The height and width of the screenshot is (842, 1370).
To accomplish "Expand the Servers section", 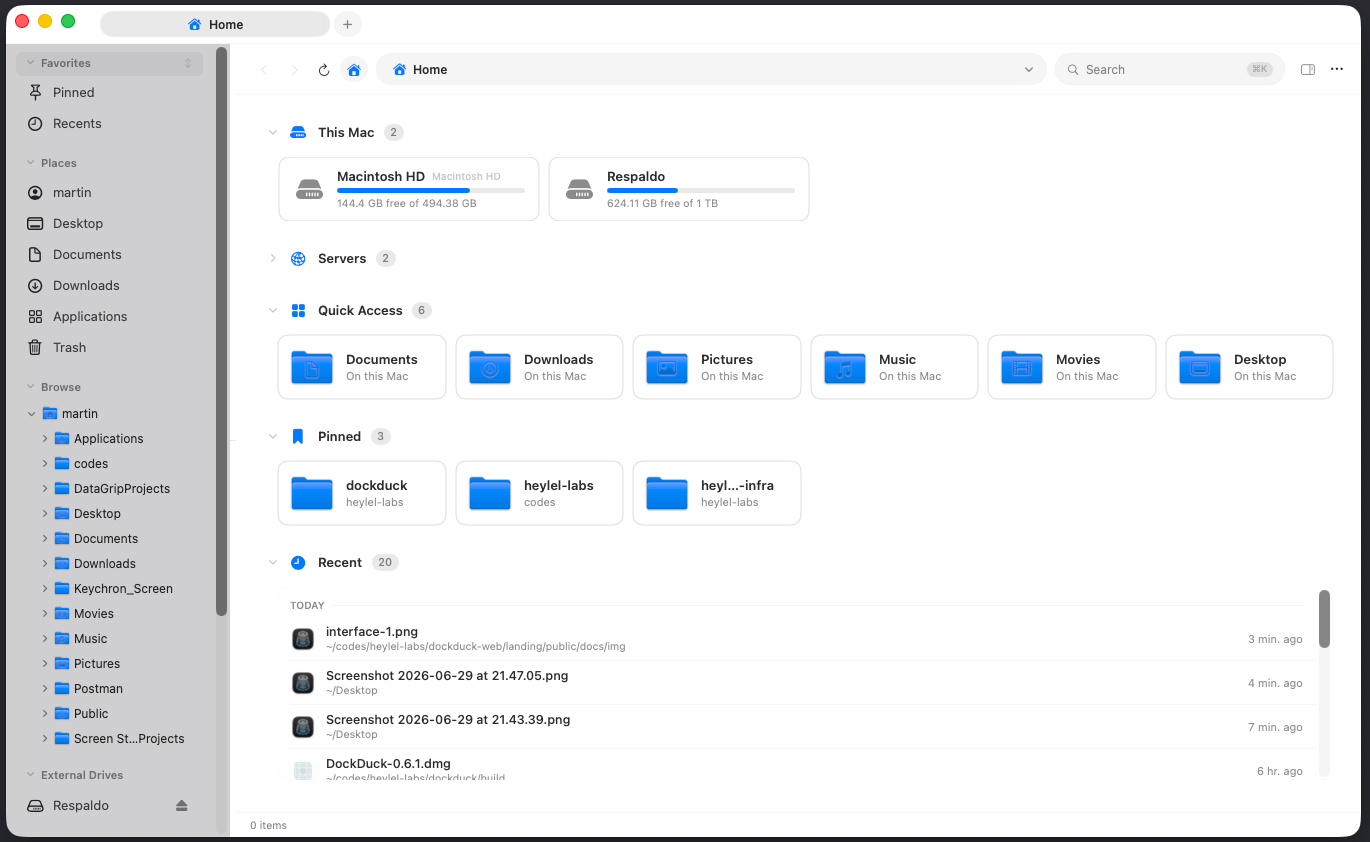I will (272, 258).
